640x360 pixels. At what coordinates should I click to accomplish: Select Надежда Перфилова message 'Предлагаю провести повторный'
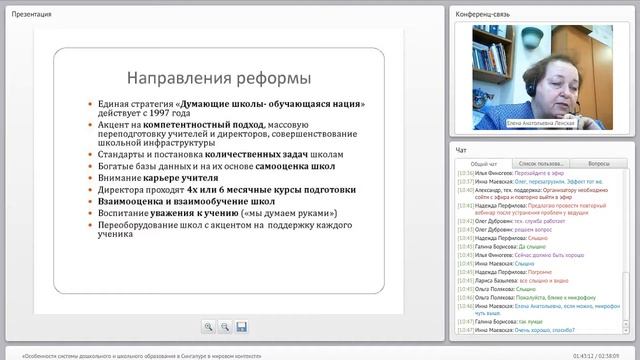532,209
